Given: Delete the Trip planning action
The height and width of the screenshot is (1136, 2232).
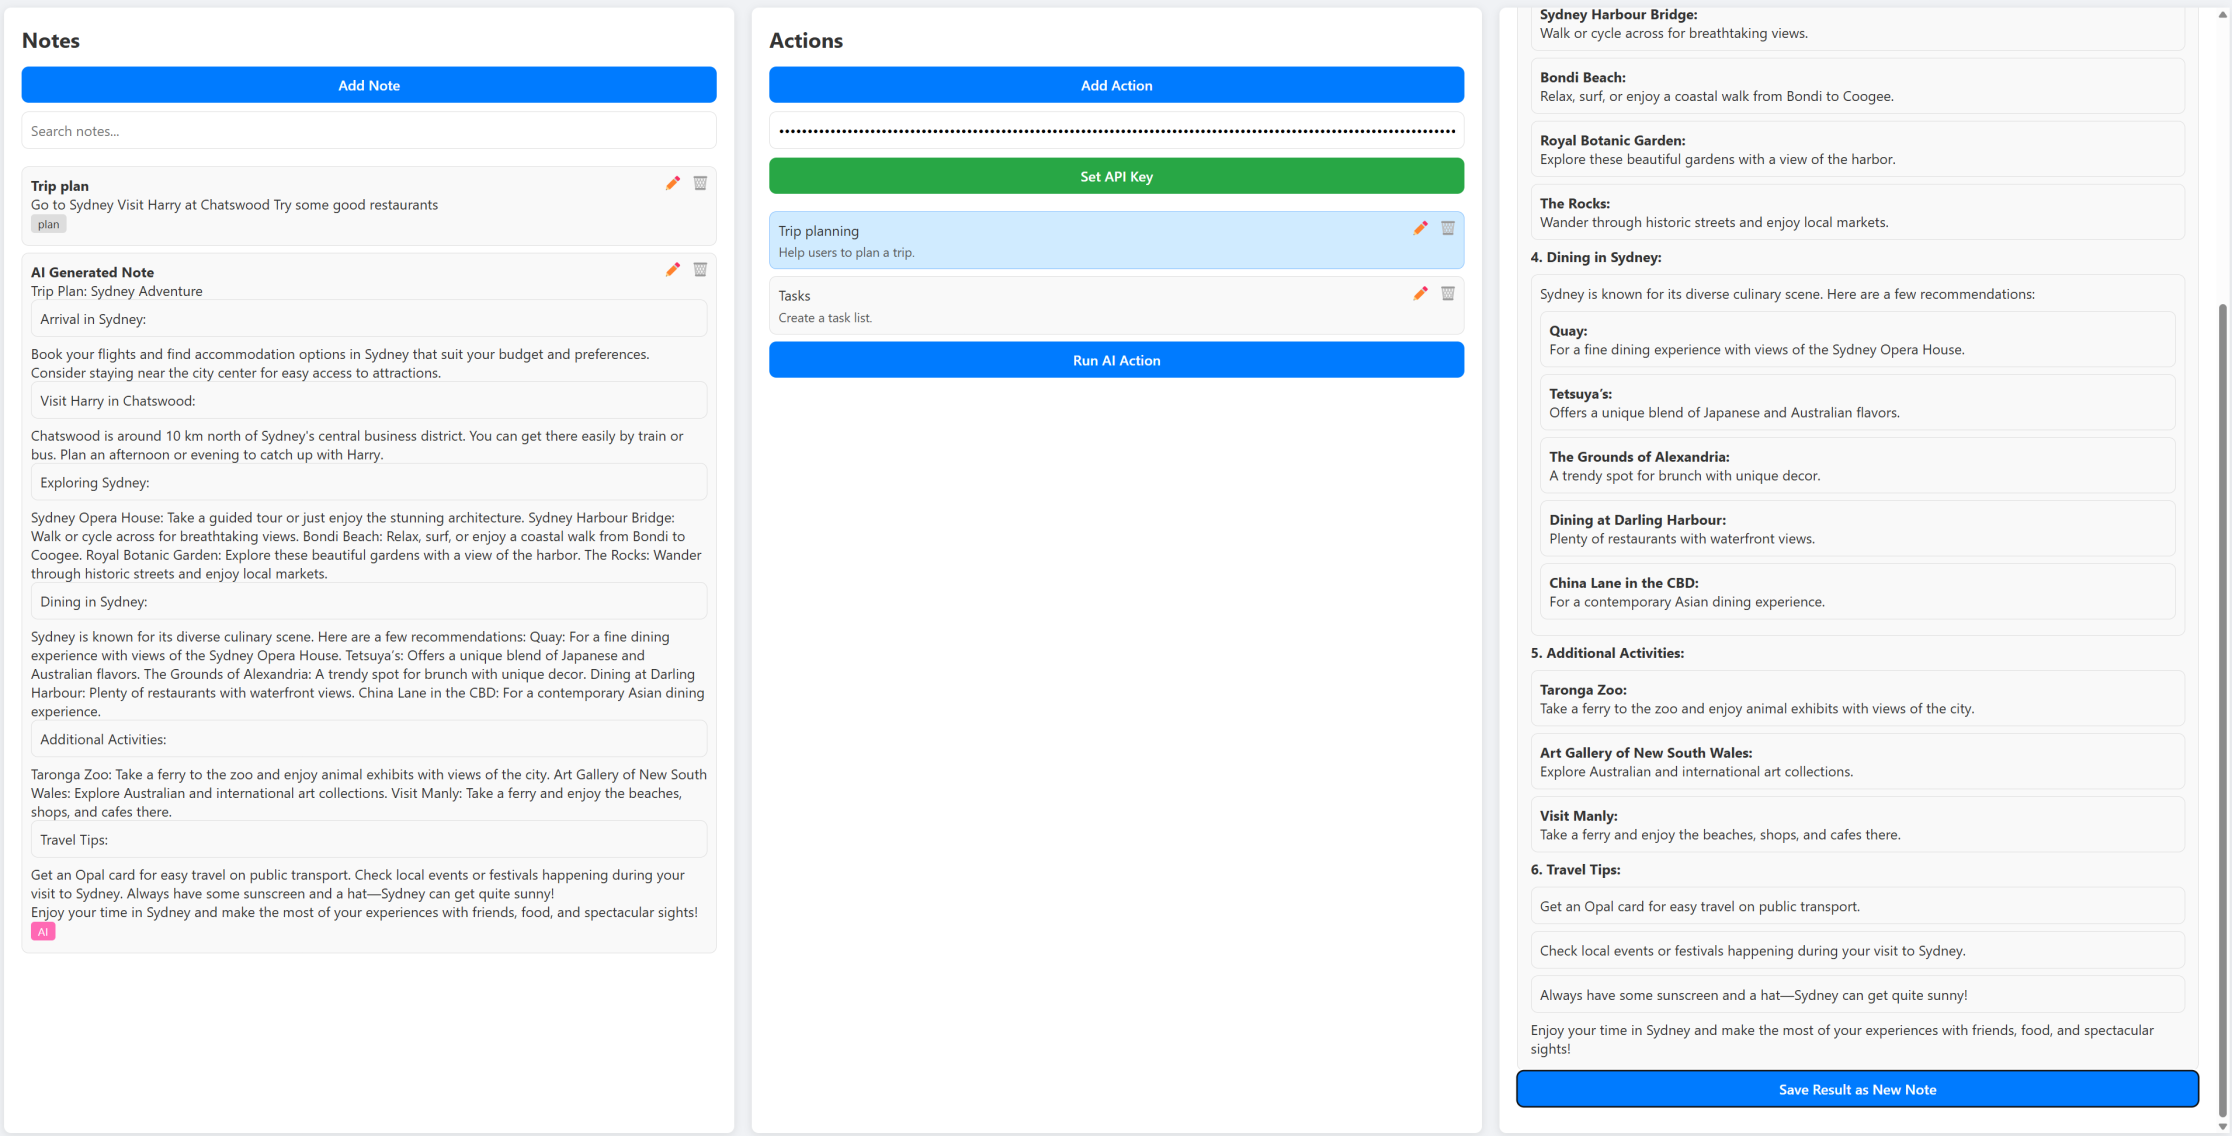Looking at the screenshot, I should click(x=1447, y=228).
